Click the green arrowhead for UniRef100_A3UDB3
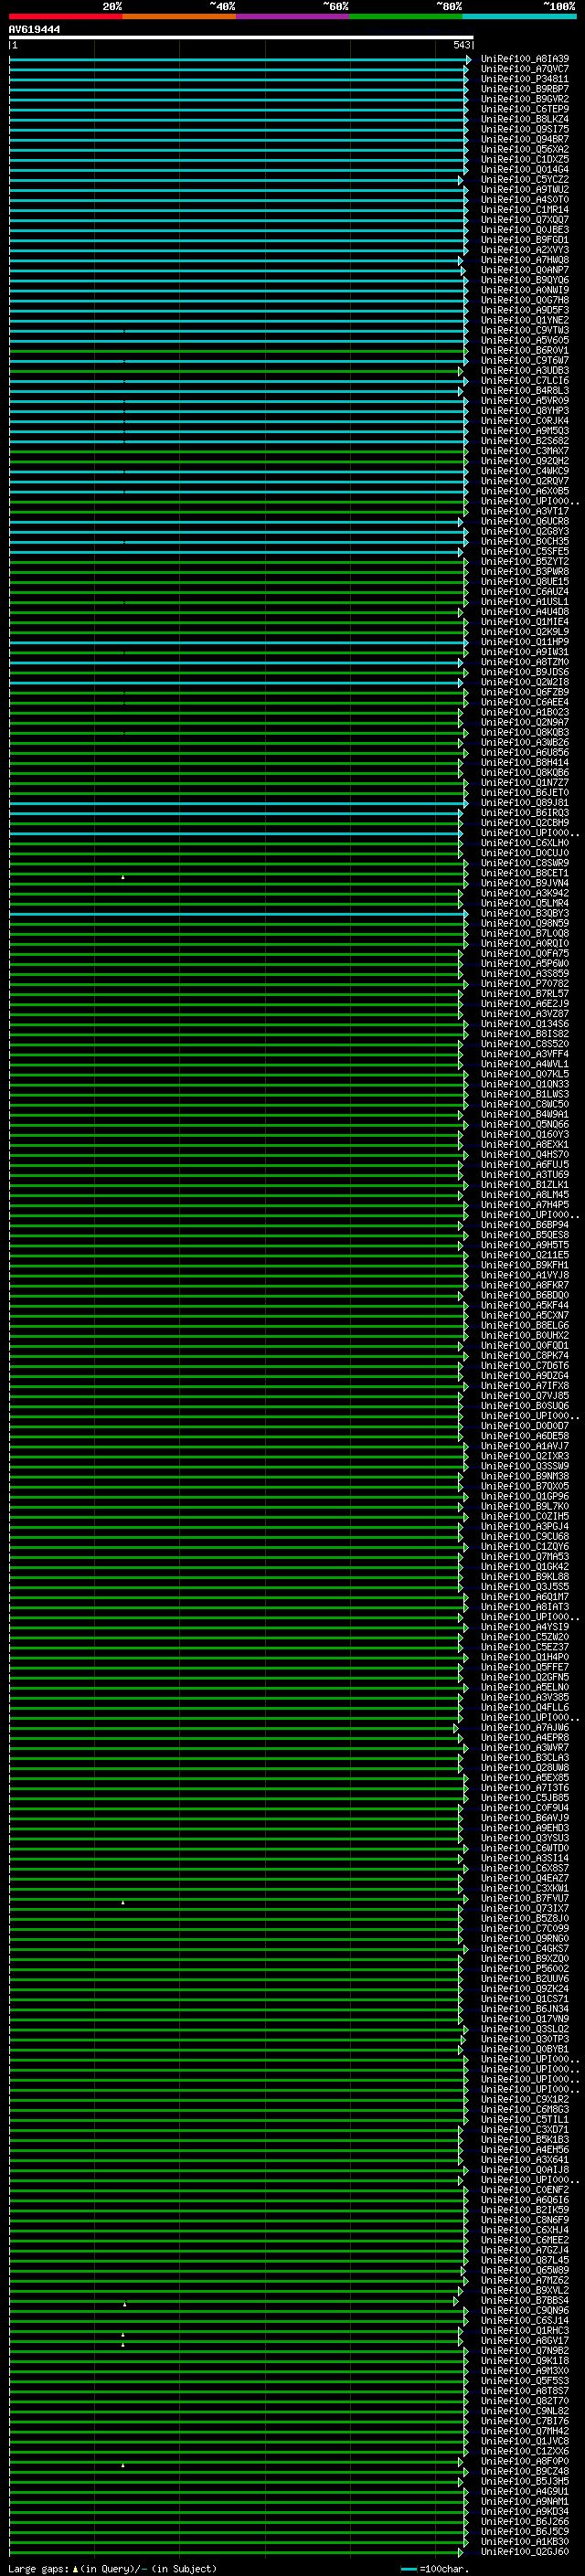This screenshot has width=585, height=2576. pyautogui.click(x=461, y=371)
